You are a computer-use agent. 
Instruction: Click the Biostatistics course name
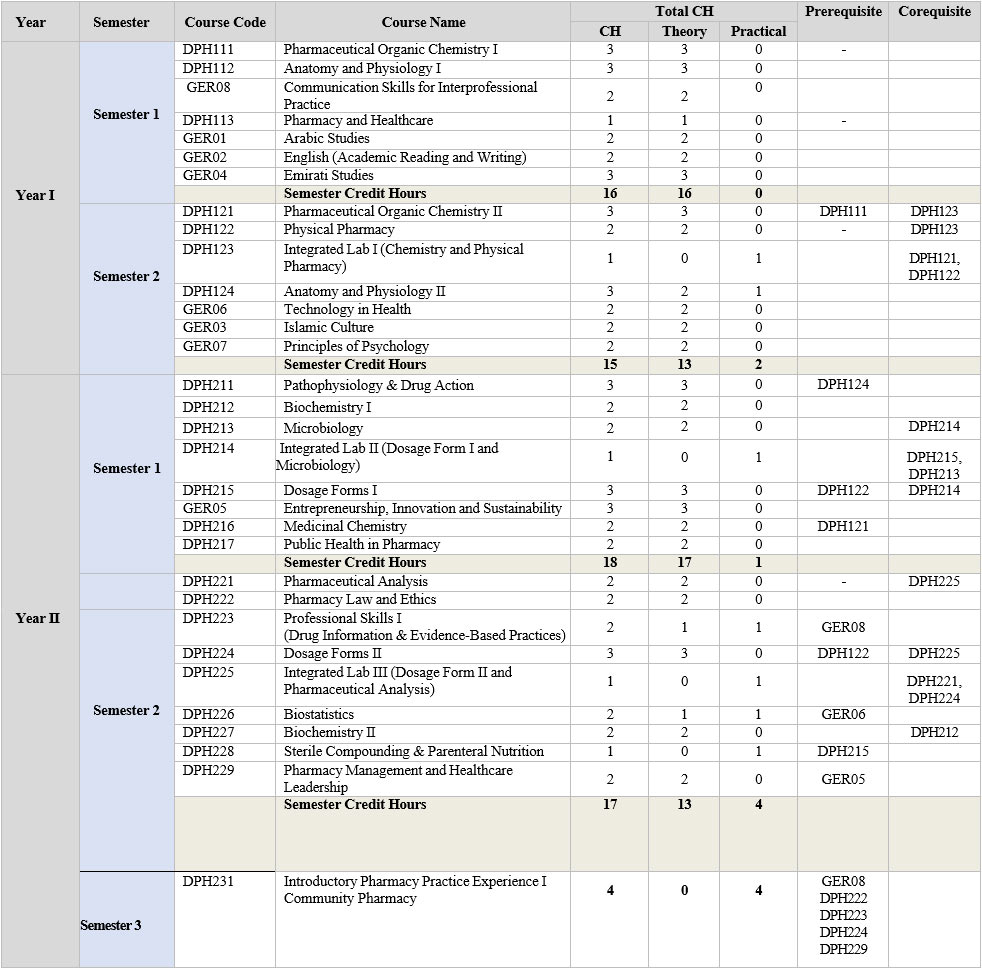[x=318, y=715]
